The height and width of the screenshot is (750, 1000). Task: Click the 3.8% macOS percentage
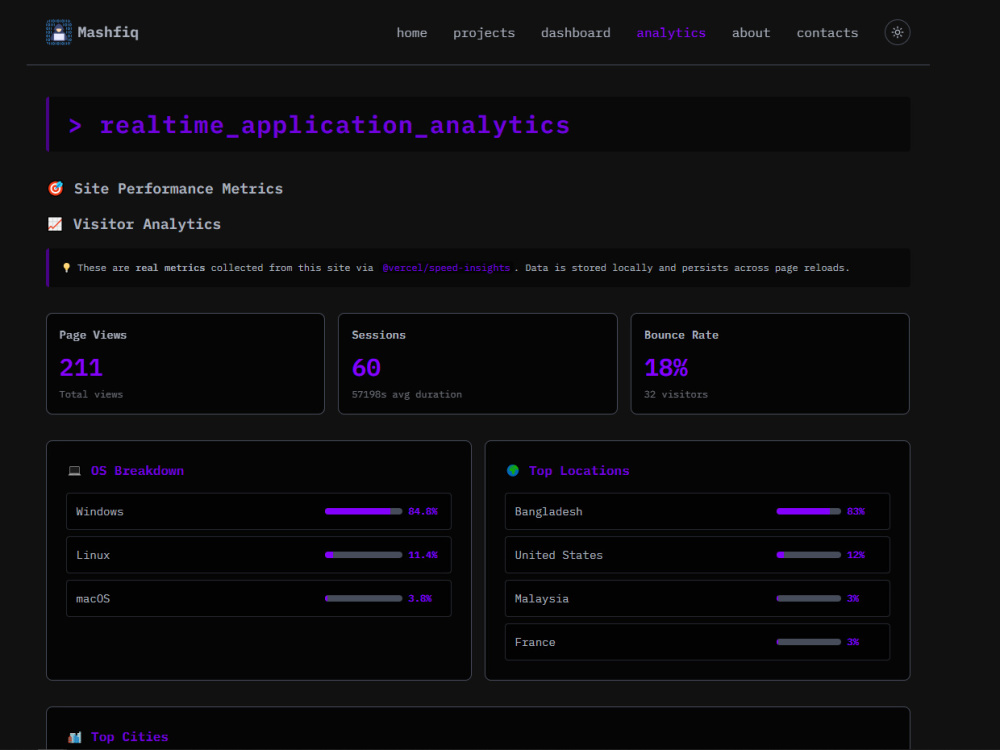tap(420, 598)
